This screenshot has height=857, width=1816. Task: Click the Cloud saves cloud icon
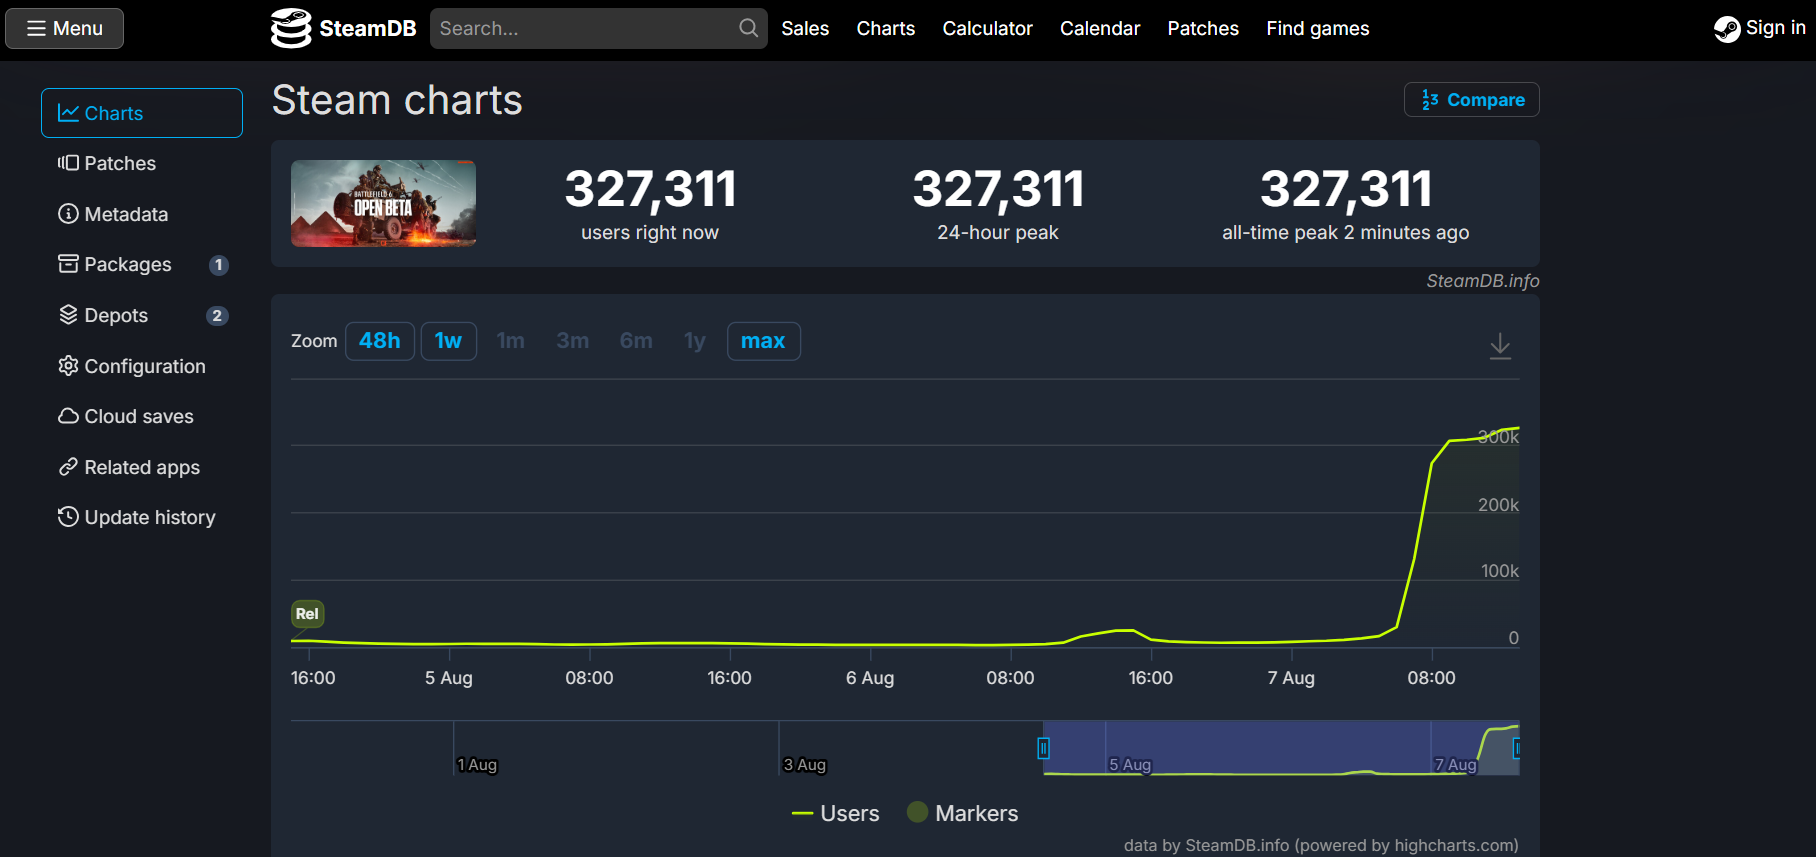click(x=68, y=416)
